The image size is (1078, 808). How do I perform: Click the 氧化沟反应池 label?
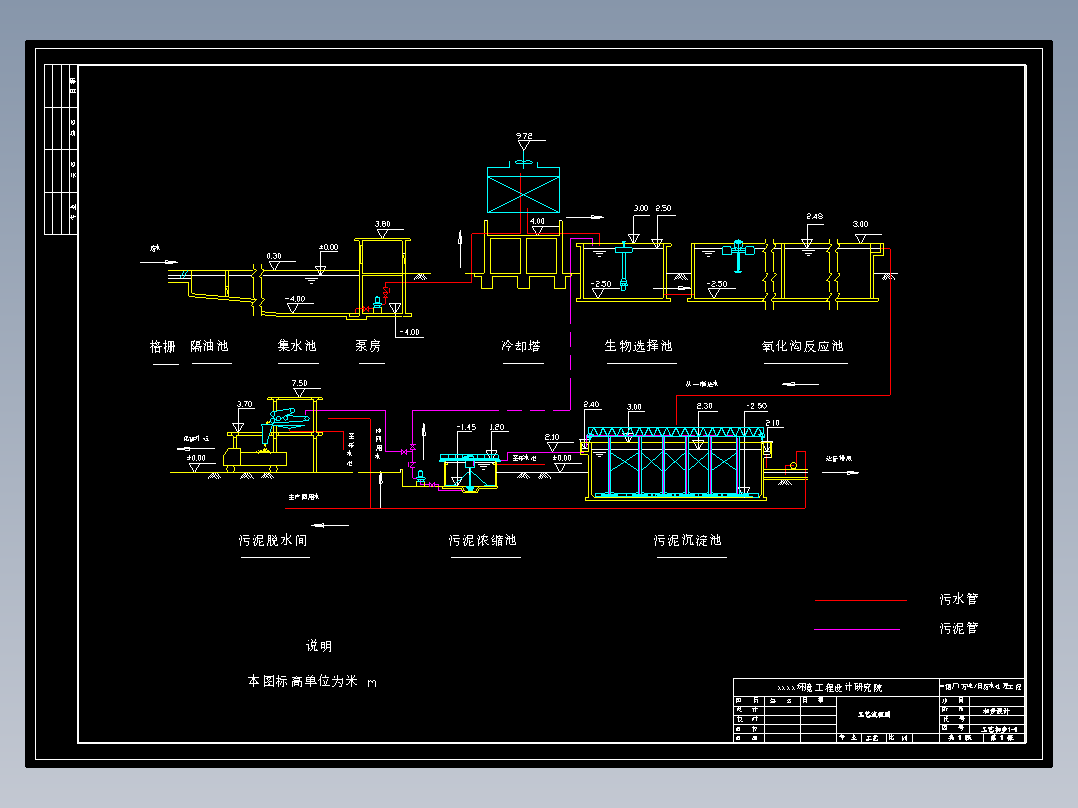[x=802, y=346]
